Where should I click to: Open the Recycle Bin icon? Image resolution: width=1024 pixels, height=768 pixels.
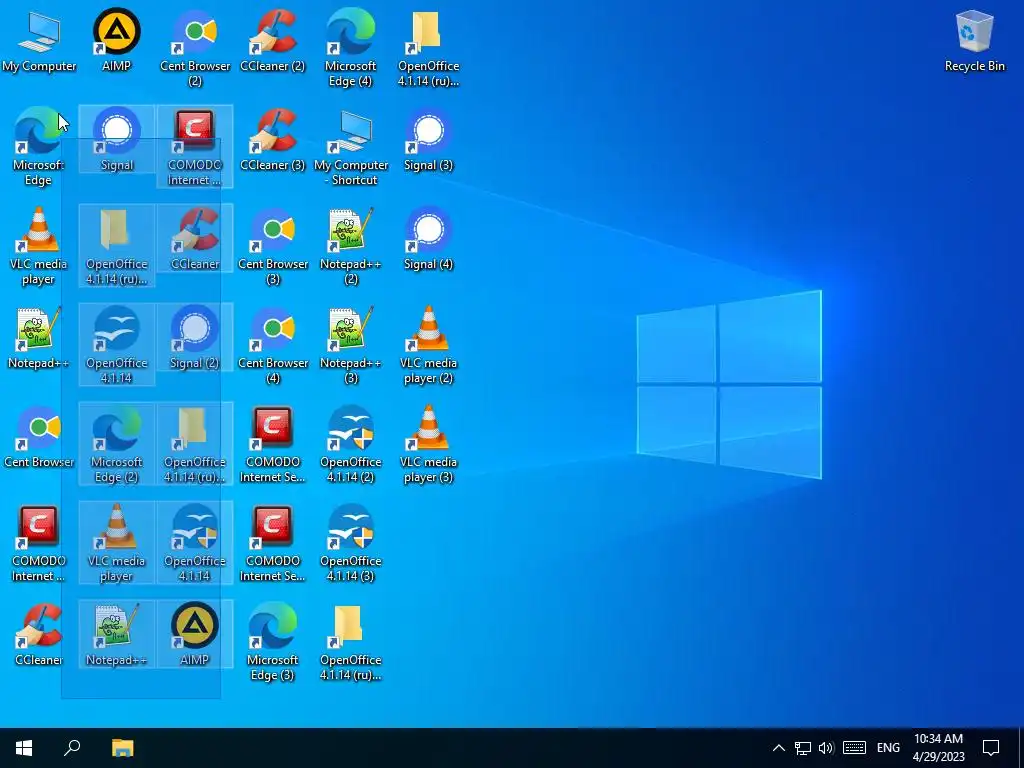(x=974, y=40)
